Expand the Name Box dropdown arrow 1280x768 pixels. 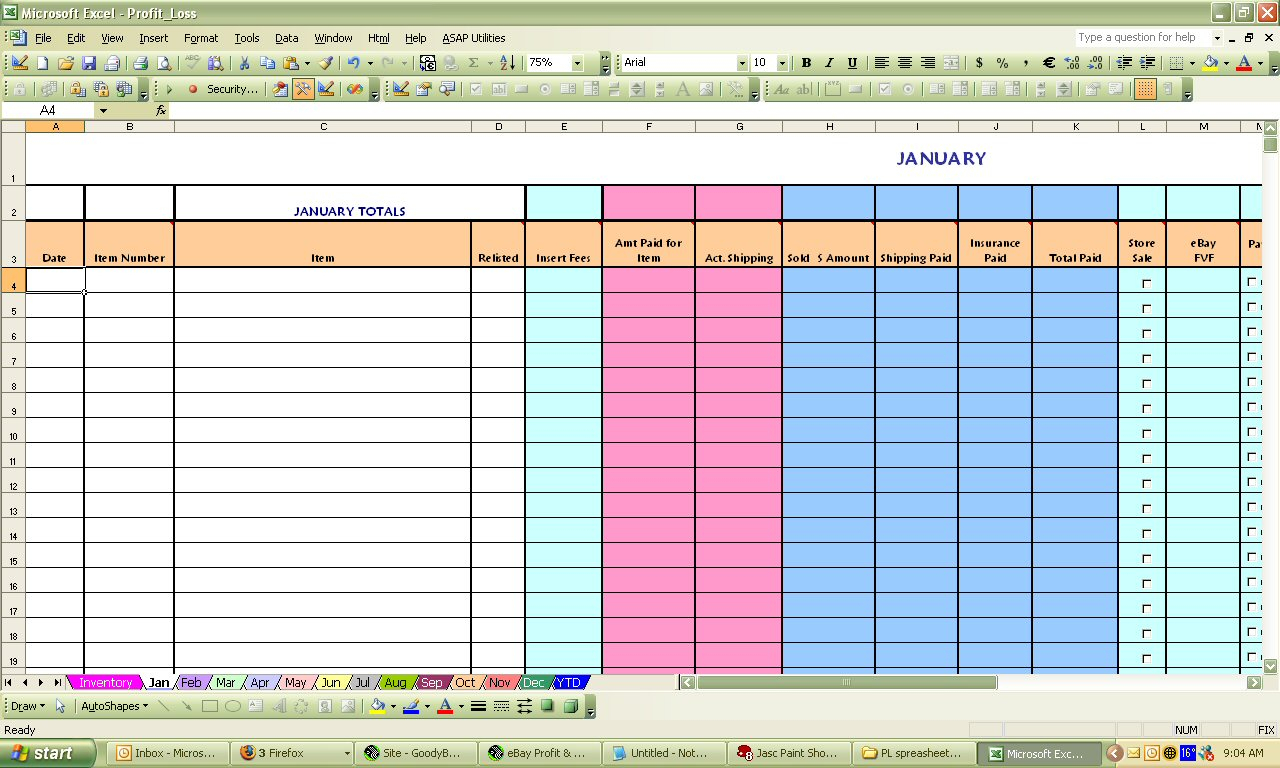(103, 110)
